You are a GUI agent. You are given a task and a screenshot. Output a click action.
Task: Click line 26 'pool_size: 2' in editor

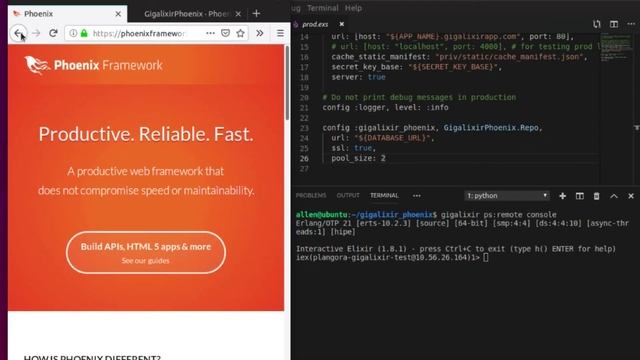[358, 158]
